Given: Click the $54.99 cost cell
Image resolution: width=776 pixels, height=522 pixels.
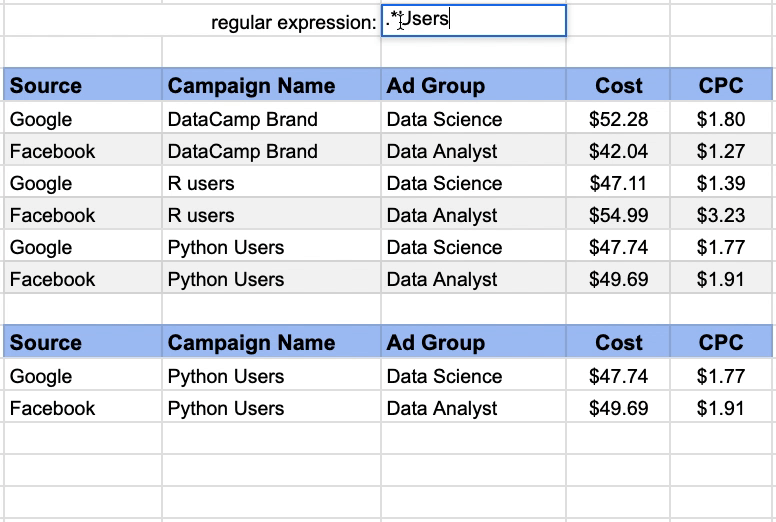Looking at the screenshot, I should [x=618, y=215].
